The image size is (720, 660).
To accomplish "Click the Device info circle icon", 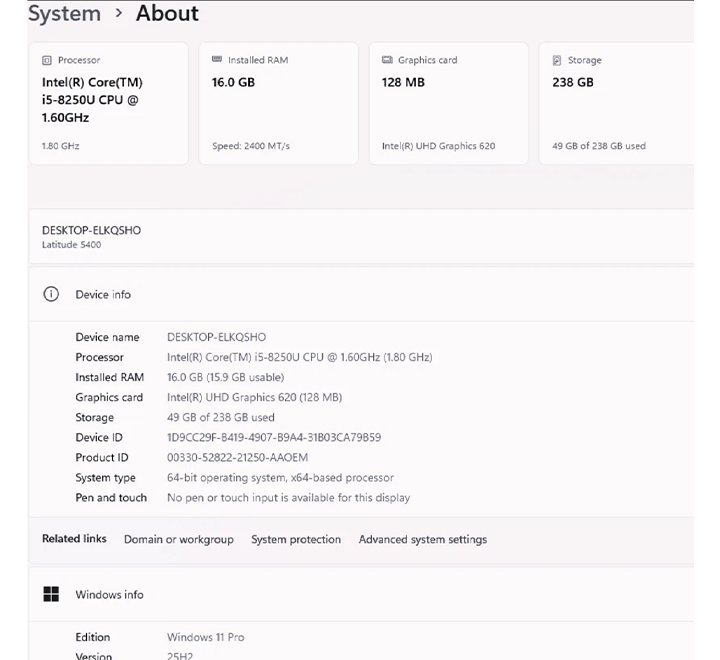I will click(51, 294).
